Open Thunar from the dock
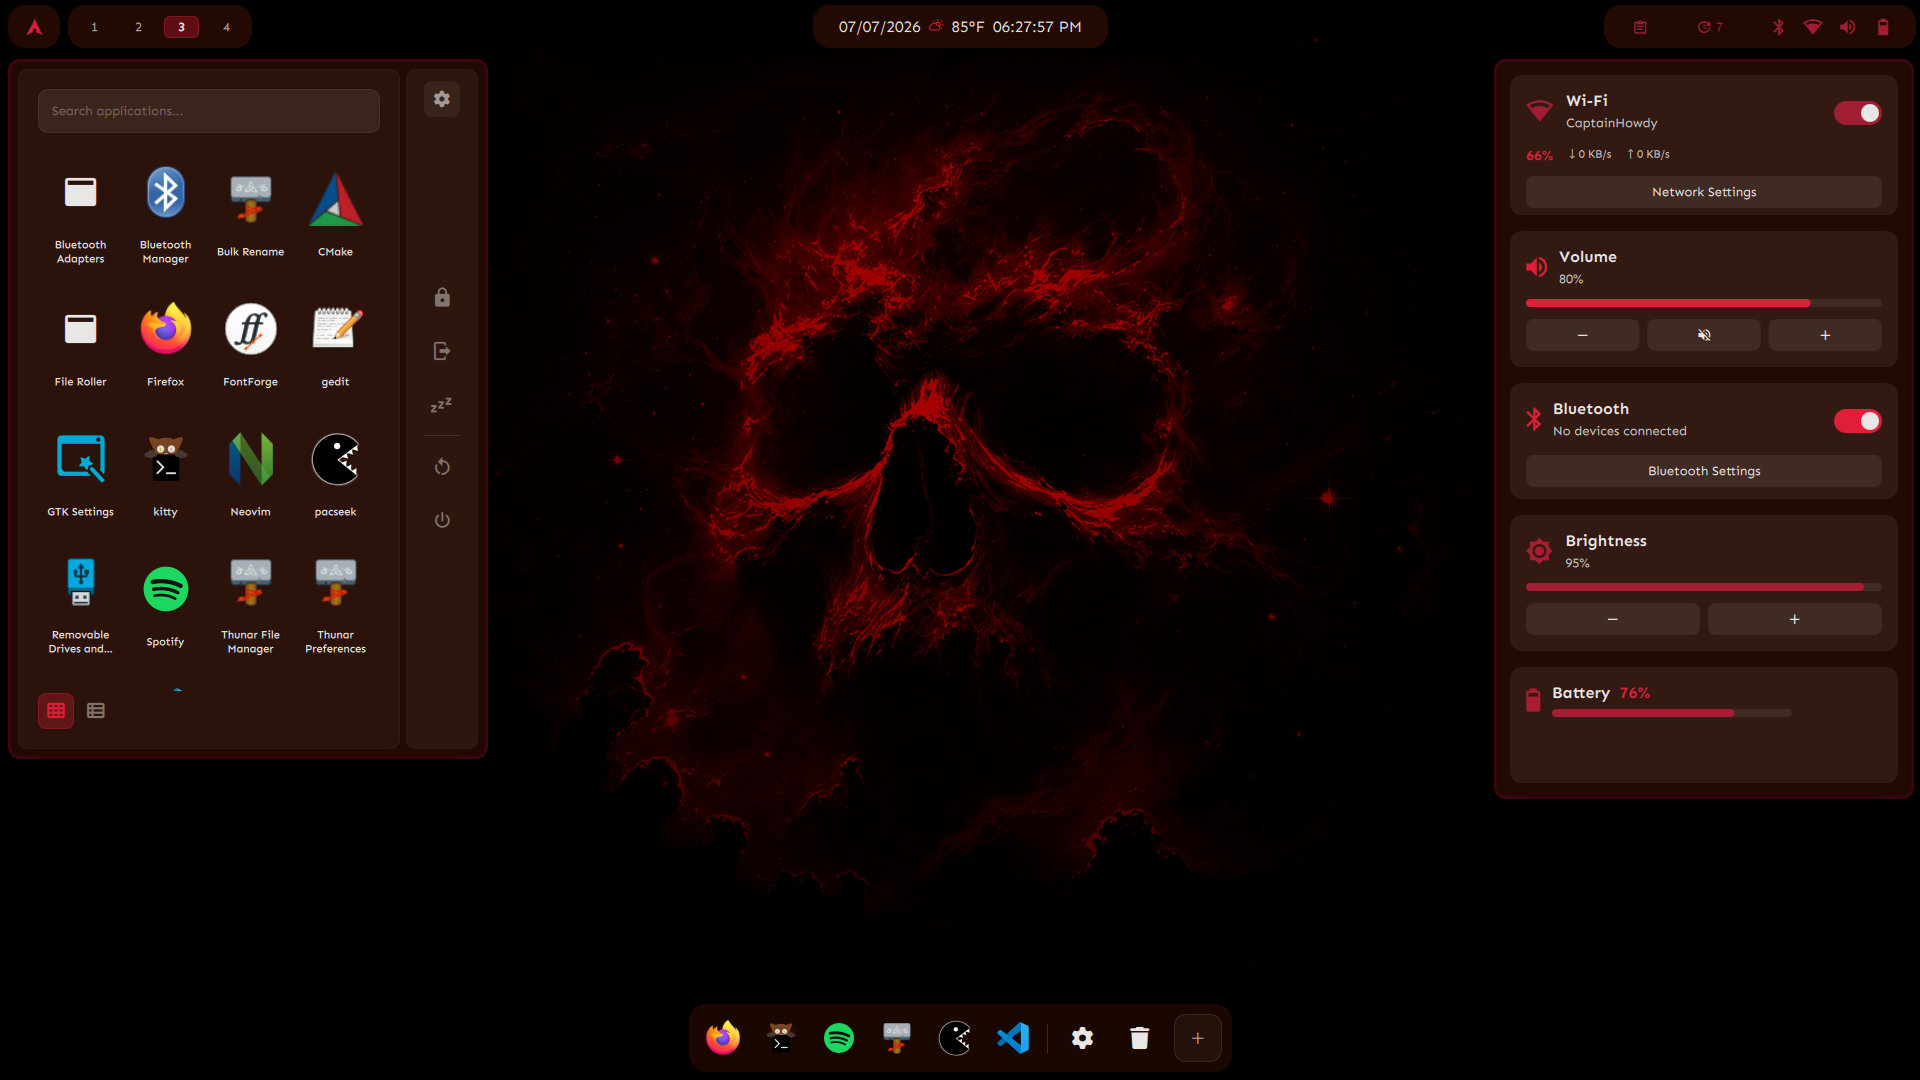Image resolution: width=1920 pixels, height=1080 pixels. 897,1038
